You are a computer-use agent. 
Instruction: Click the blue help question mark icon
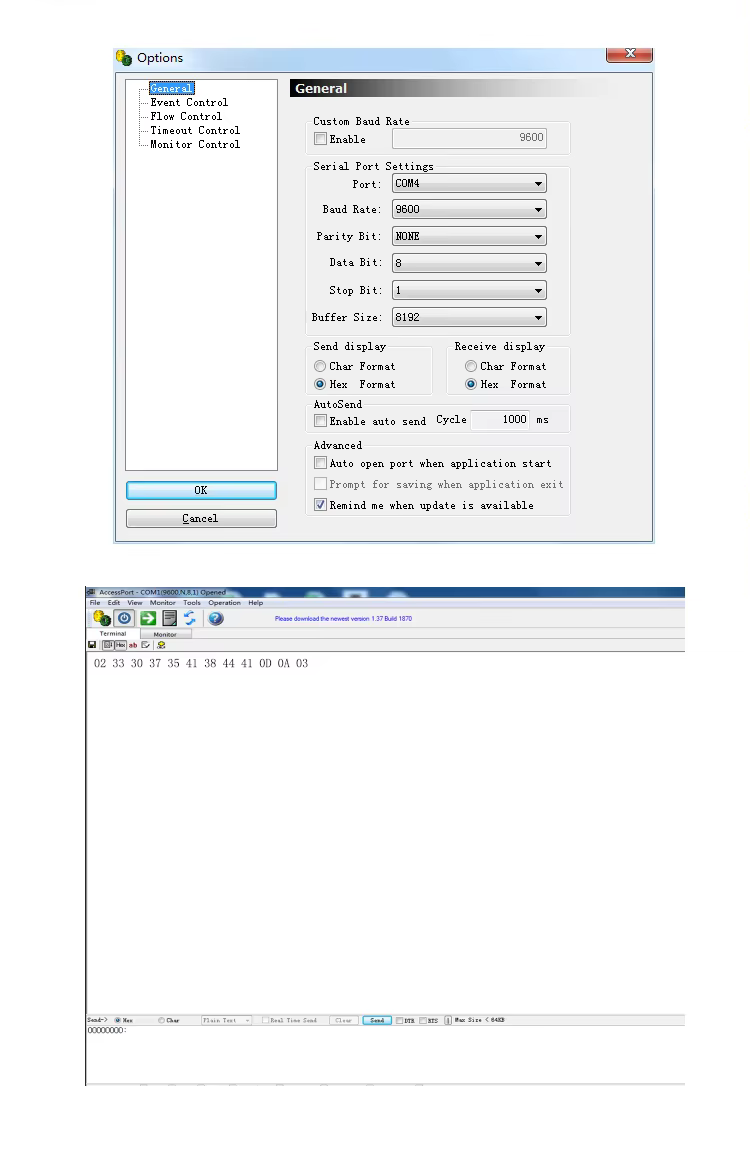tap(215, 619)
